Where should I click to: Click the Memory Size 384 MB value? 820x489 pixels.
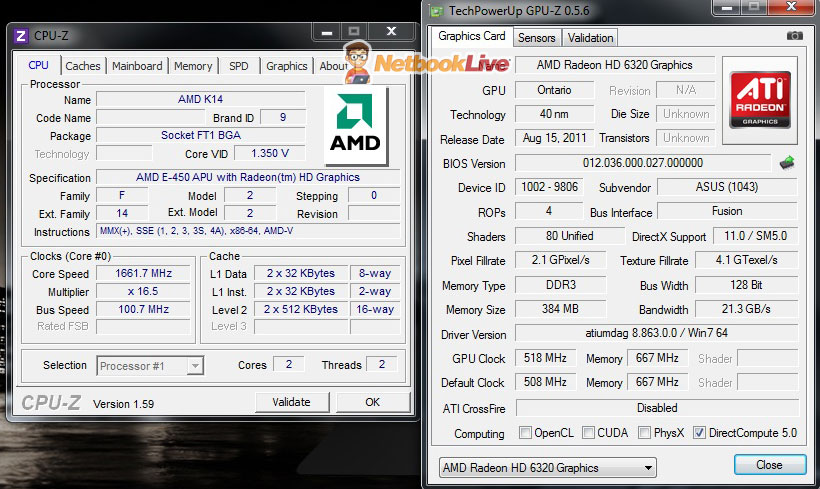[x=561, y=309]
